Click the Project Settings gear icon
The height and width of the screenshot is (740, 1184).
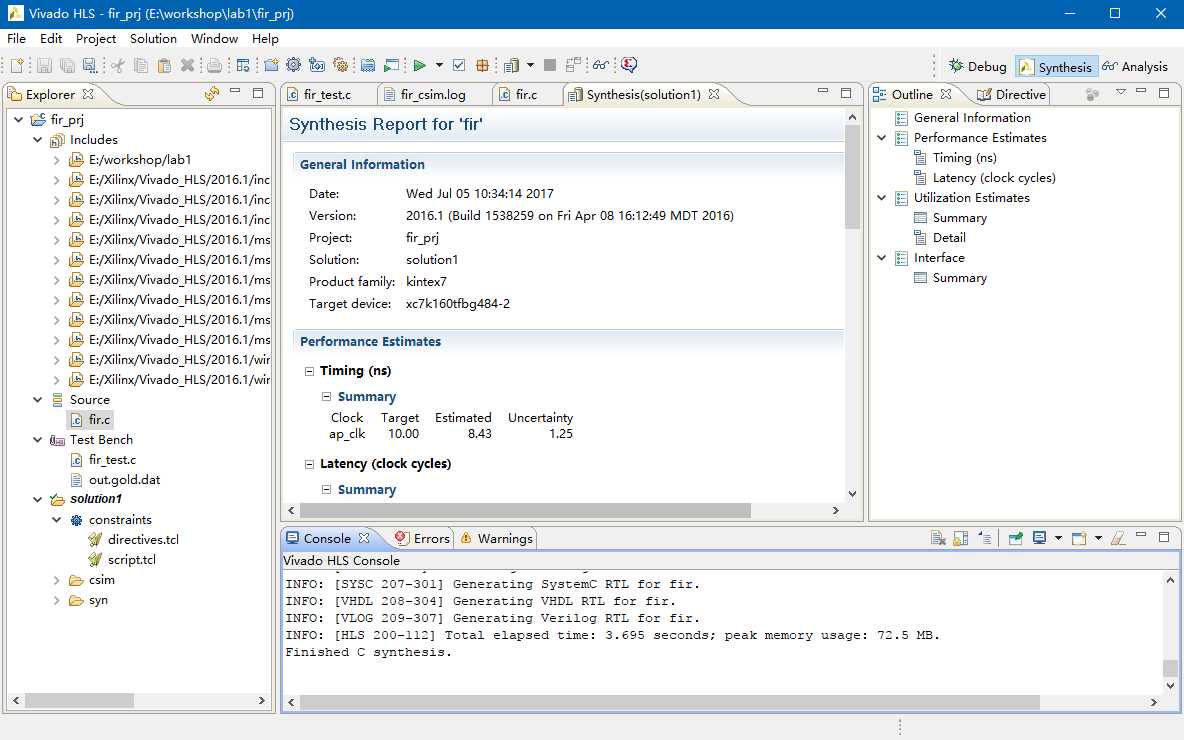point(293,66)
